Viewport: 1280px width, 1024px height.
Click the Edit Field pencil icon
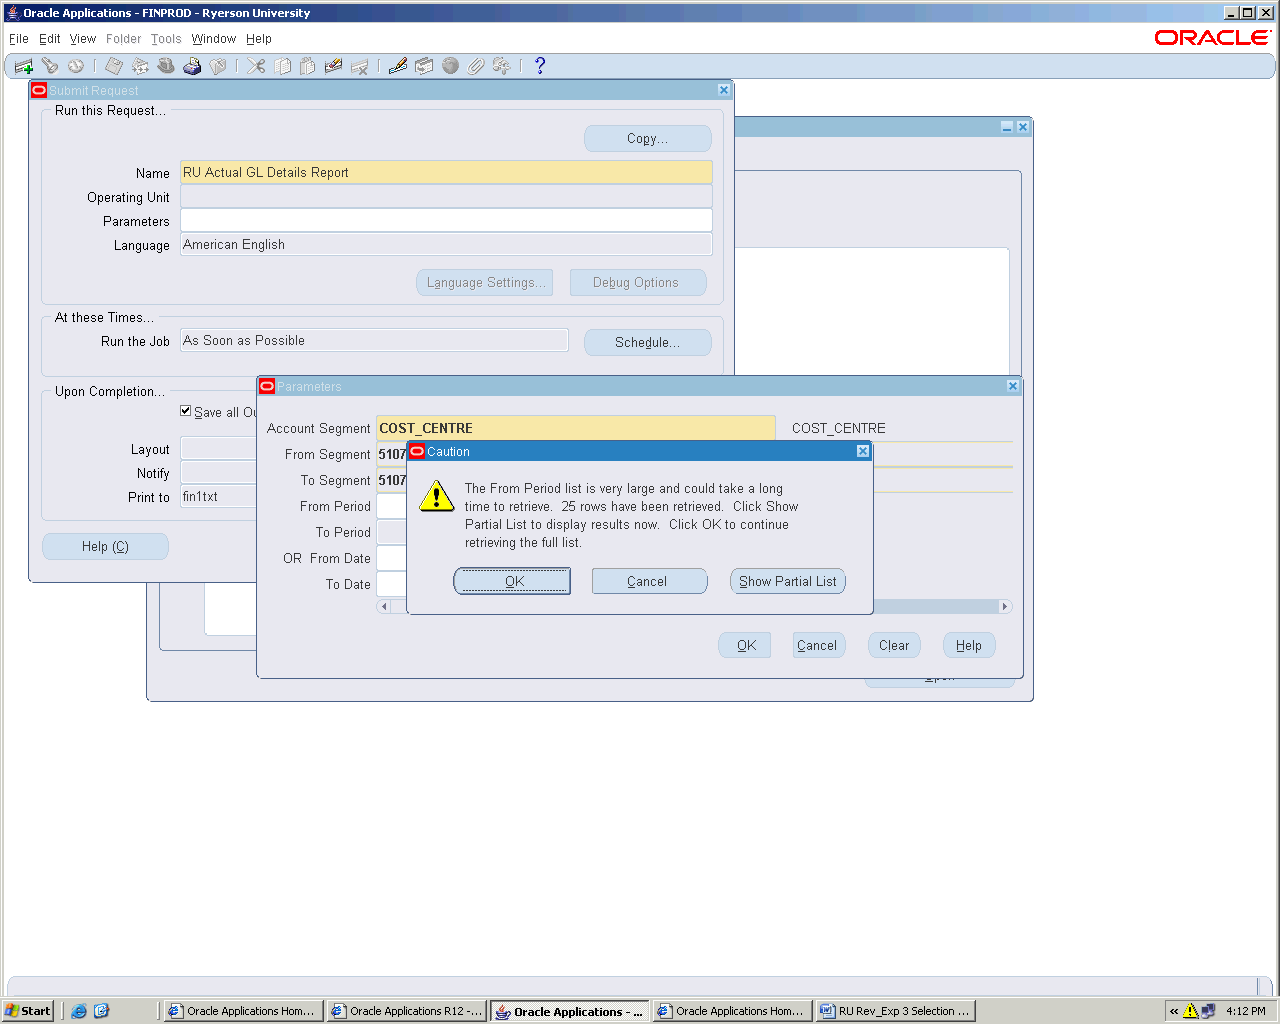(x=398, y=66)
